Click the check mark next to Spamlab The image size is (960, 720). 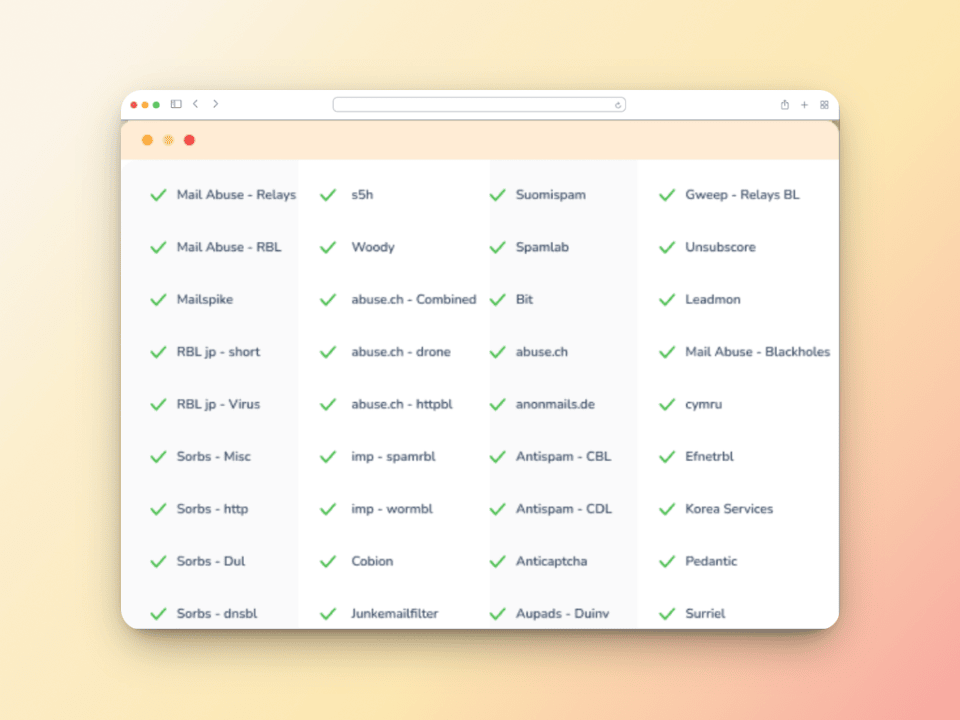pos(498,247)
